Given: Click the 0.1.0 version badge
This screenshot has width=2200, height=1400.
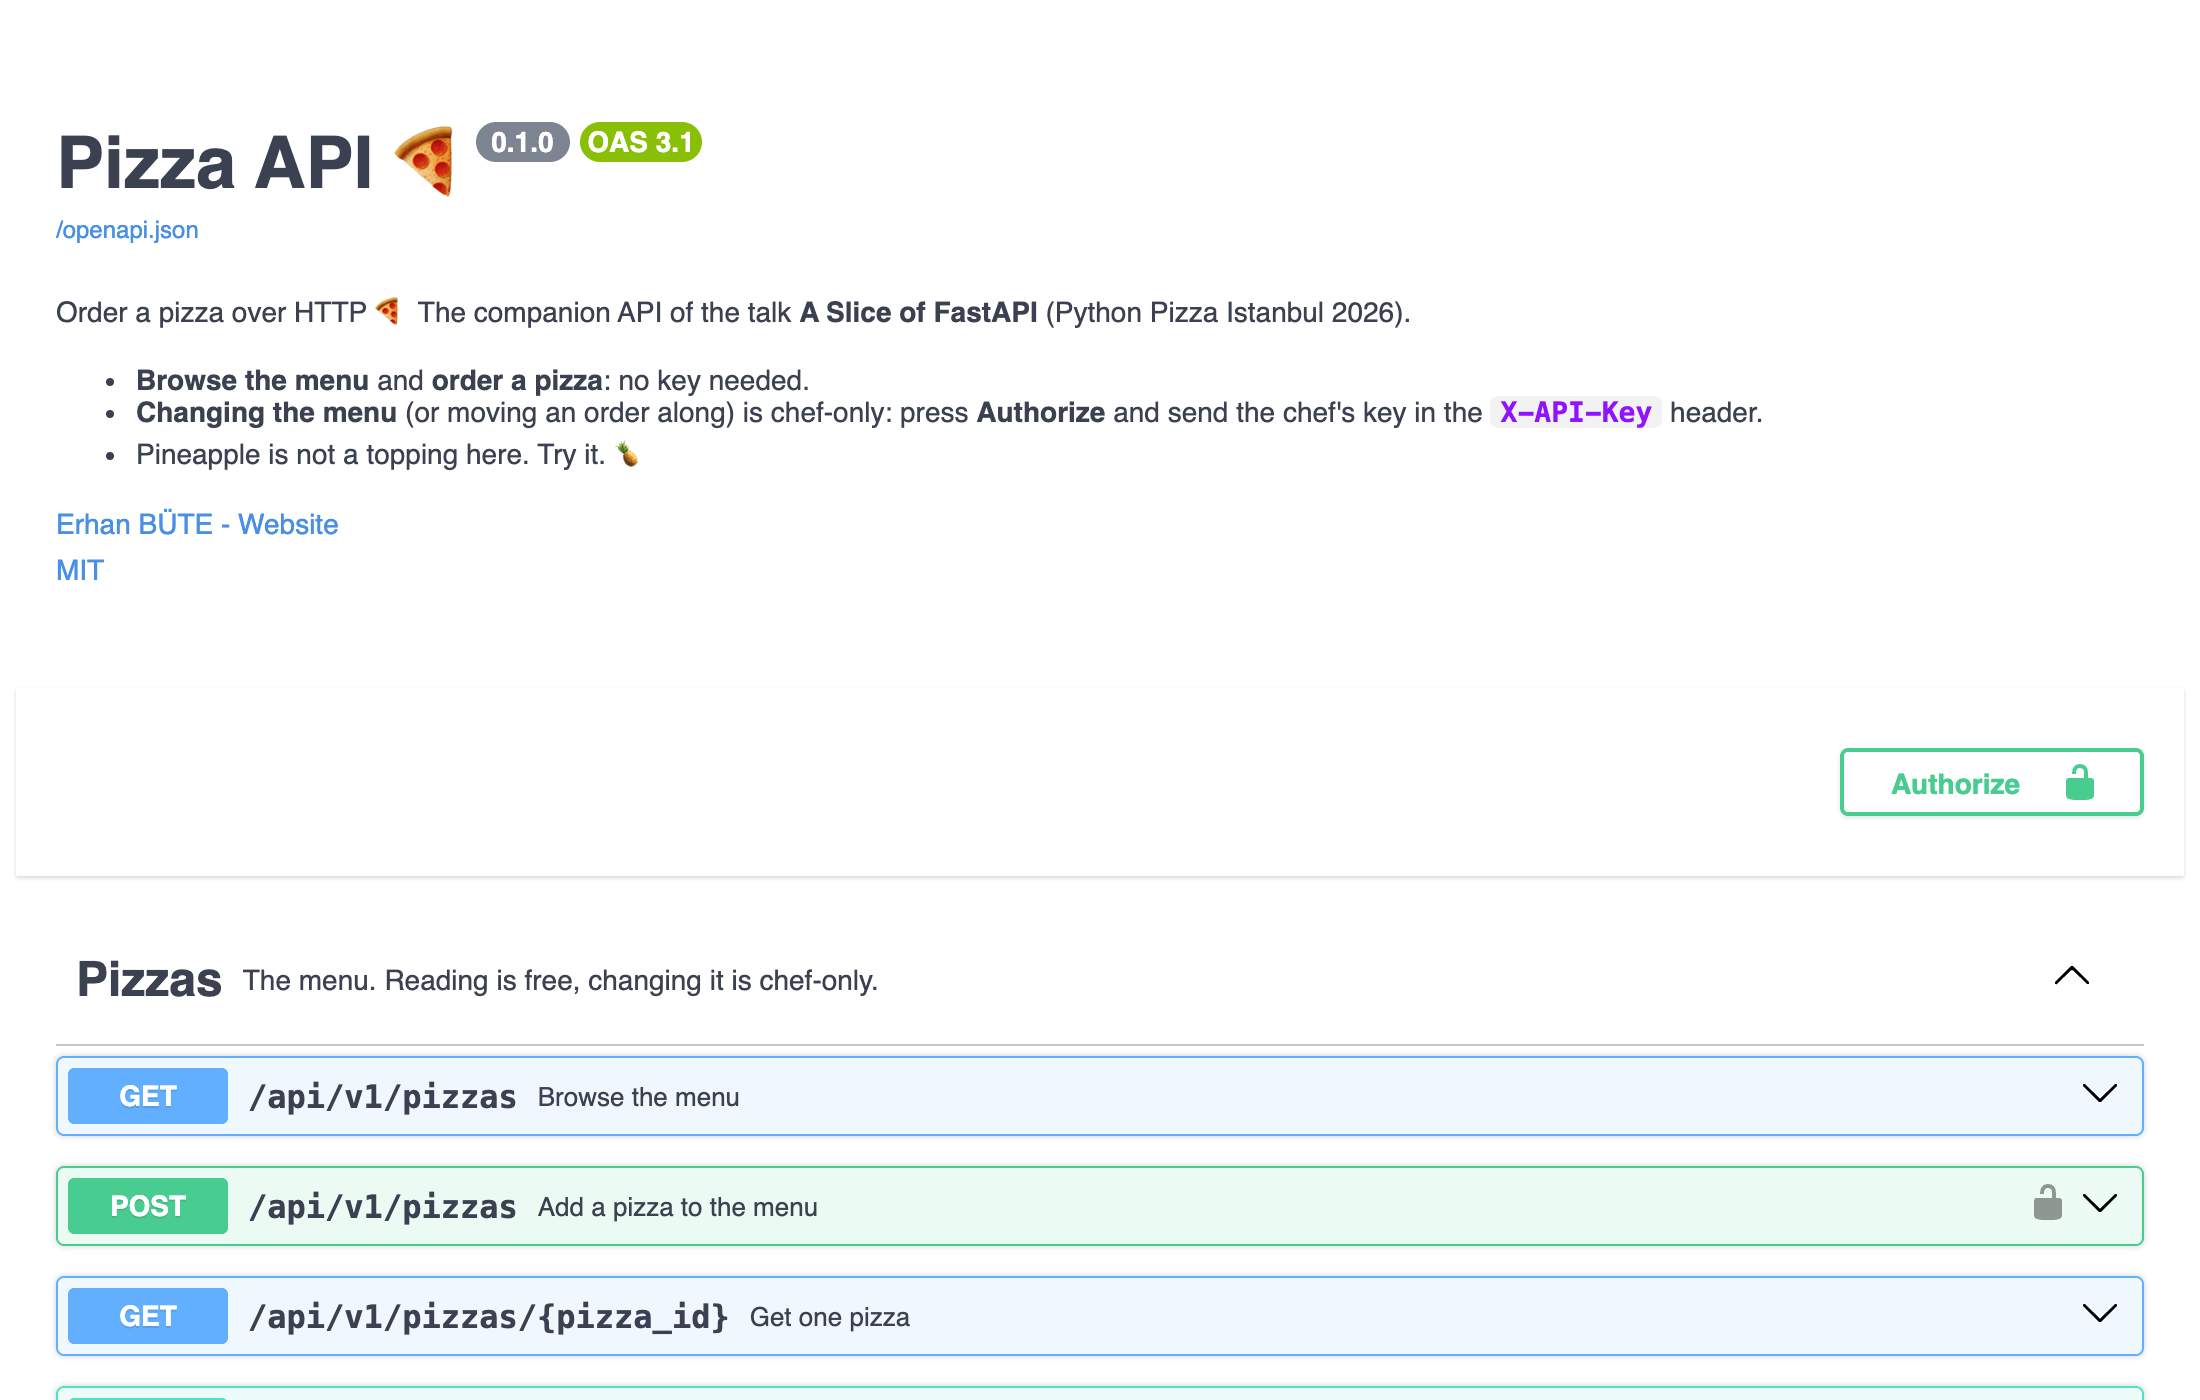Looking at the screenshot, I should tap(522, 142).
